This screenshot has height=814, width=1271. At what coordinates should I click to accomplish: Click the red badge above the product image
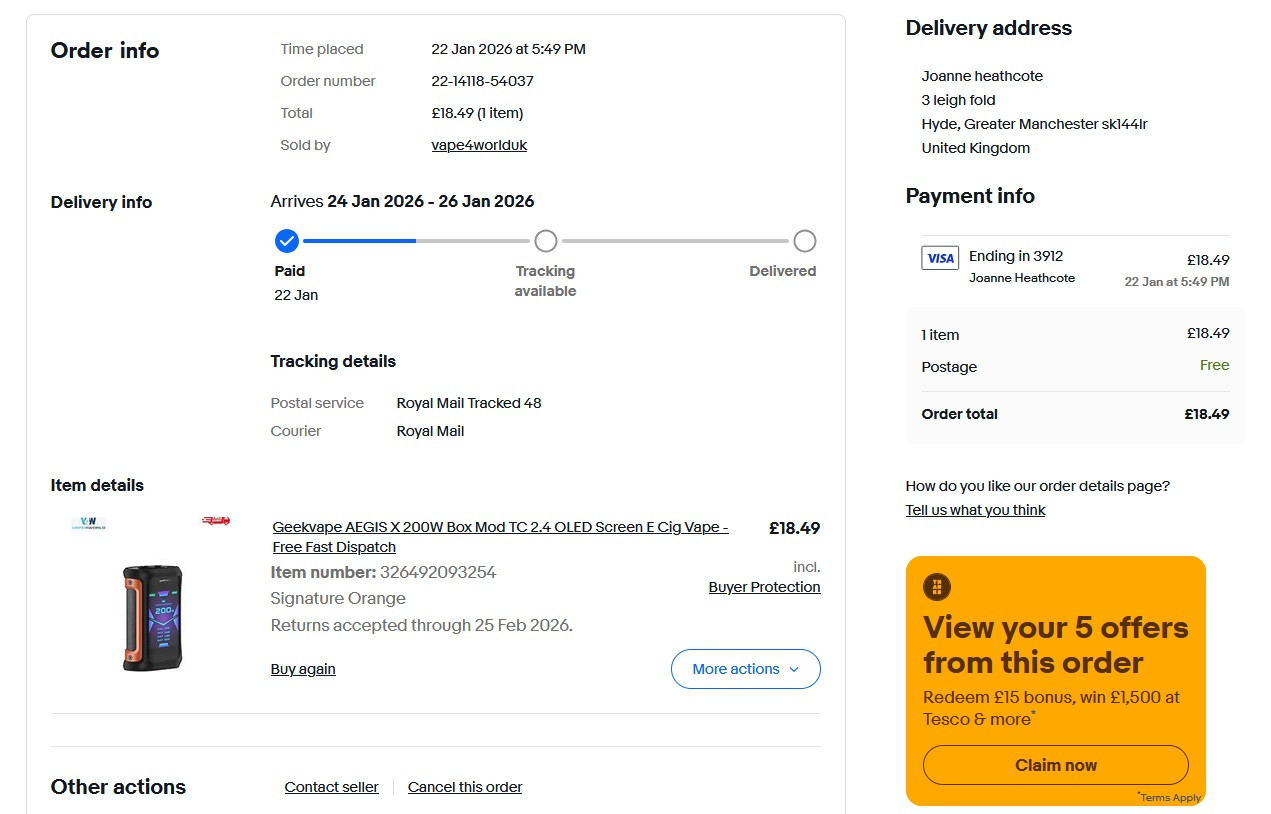pyautogui.click(x=216, y=521)
